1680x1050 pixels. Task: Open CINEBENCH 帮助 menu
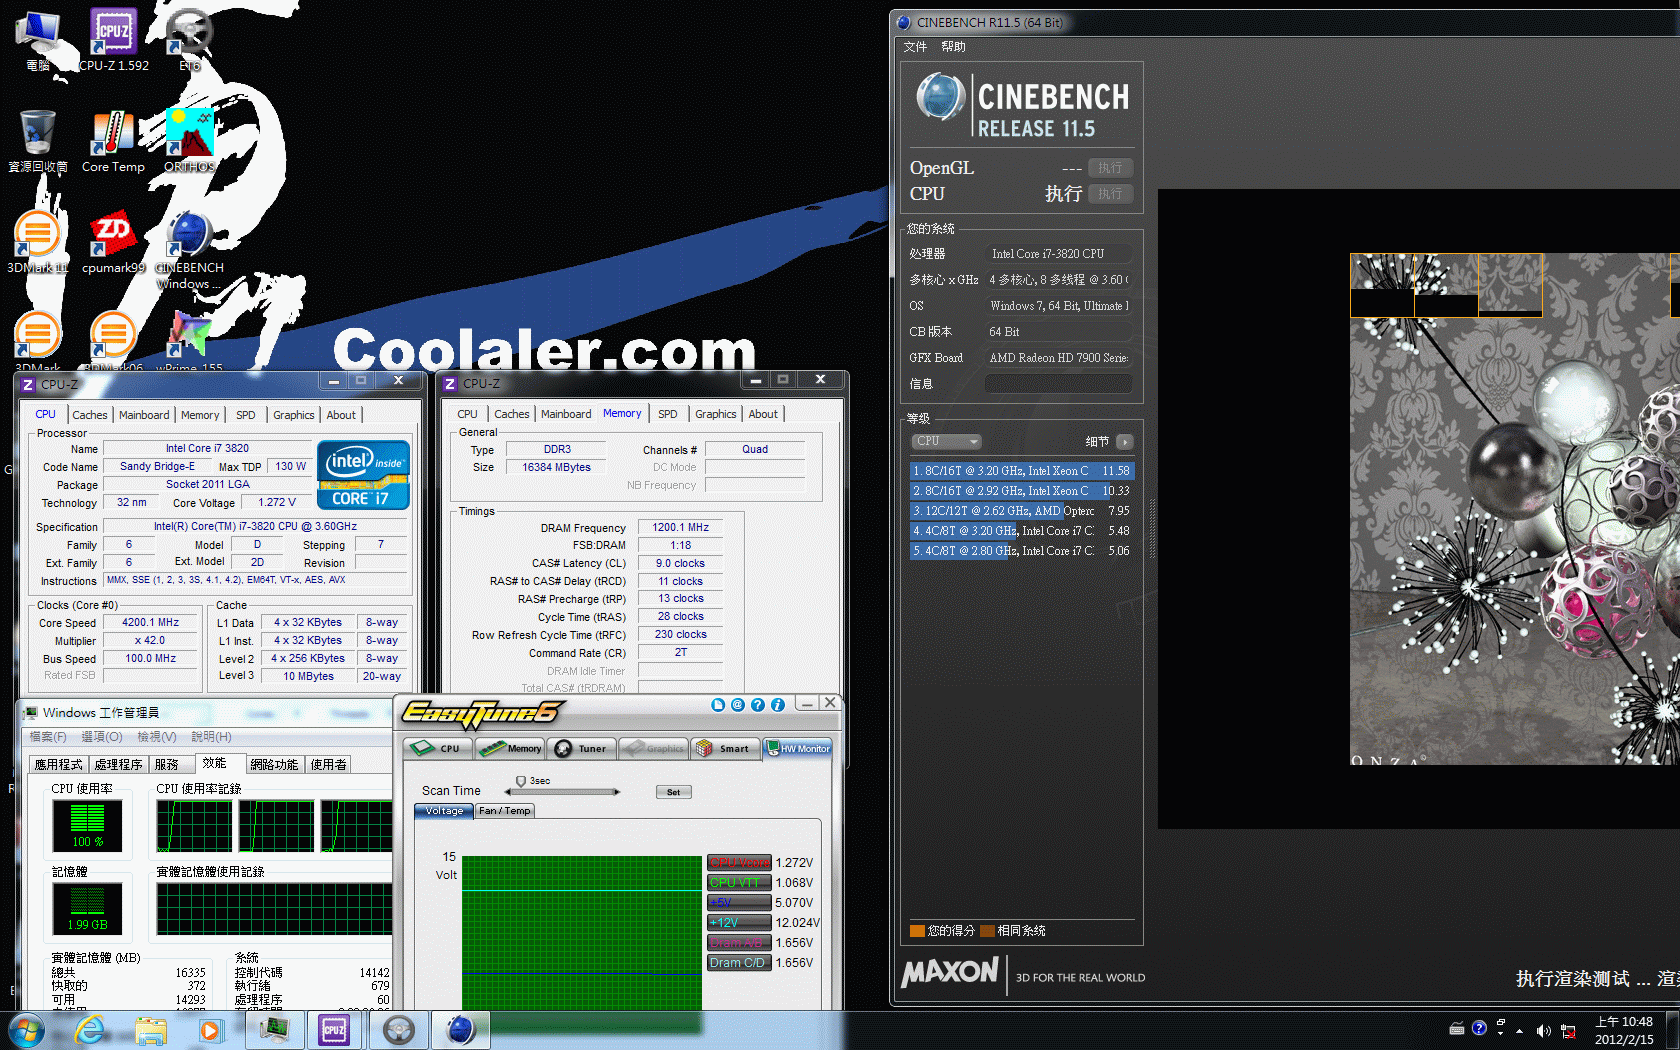(x=953, y=47)
